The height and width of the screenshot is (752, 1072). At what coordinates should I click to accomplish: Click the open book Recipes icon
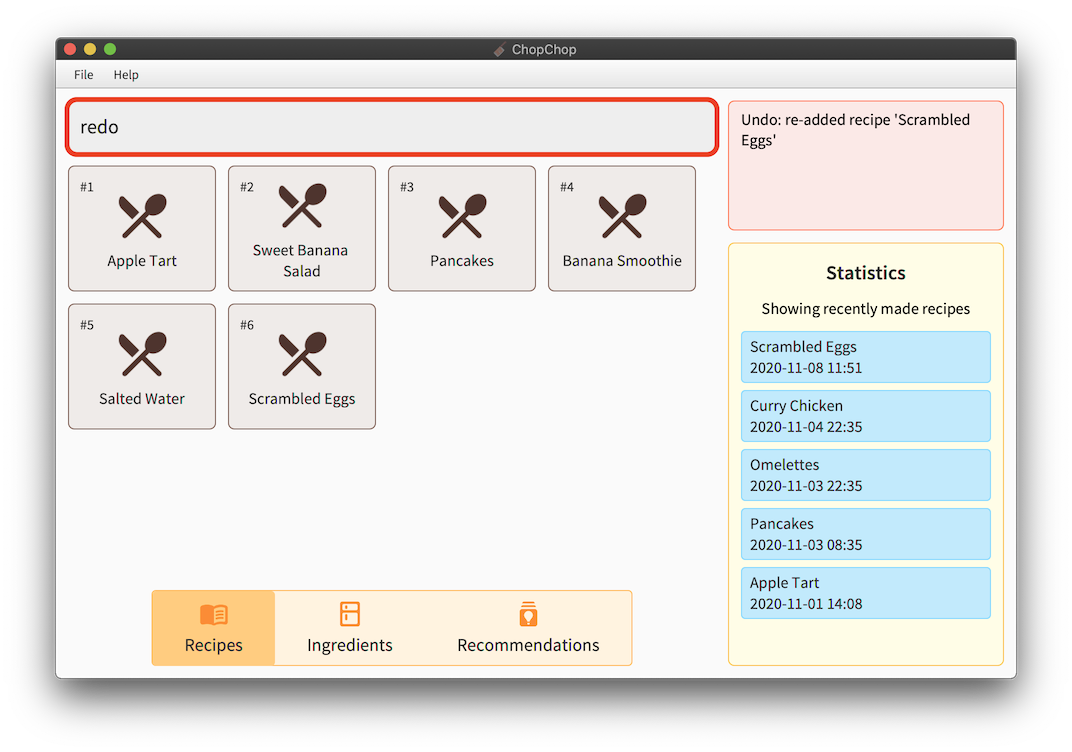point(213,615)
